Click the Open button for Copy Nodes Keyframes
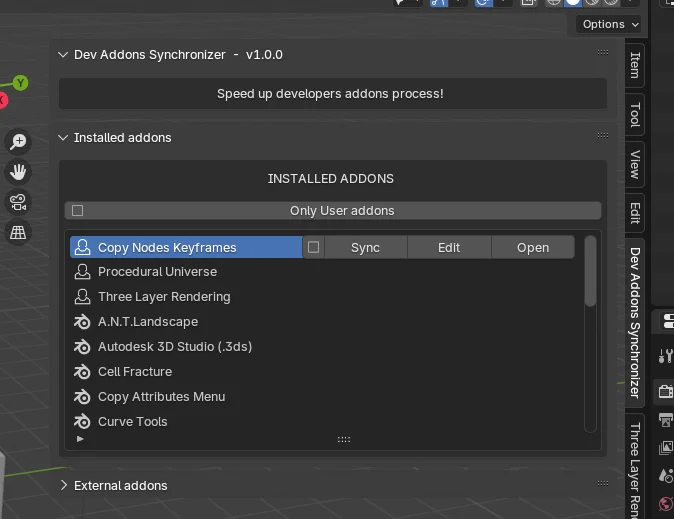674x519 pixels. click(533, 248)
